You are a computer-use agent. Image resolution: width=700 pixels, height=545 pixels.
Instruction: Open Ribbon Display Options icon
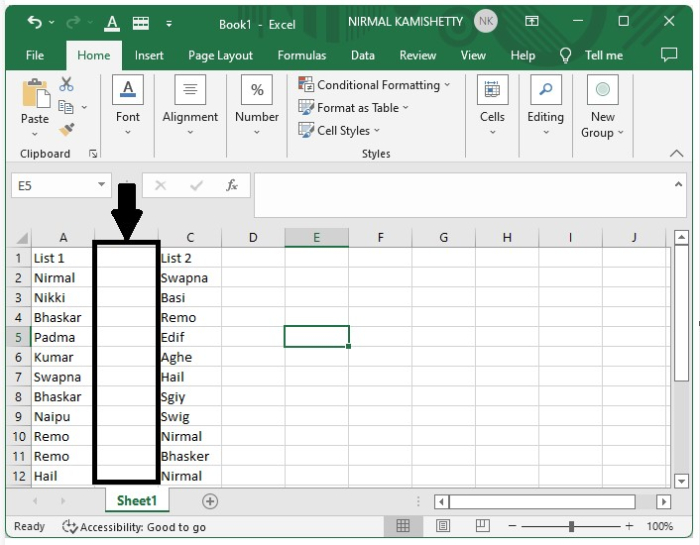click(532, 21)
